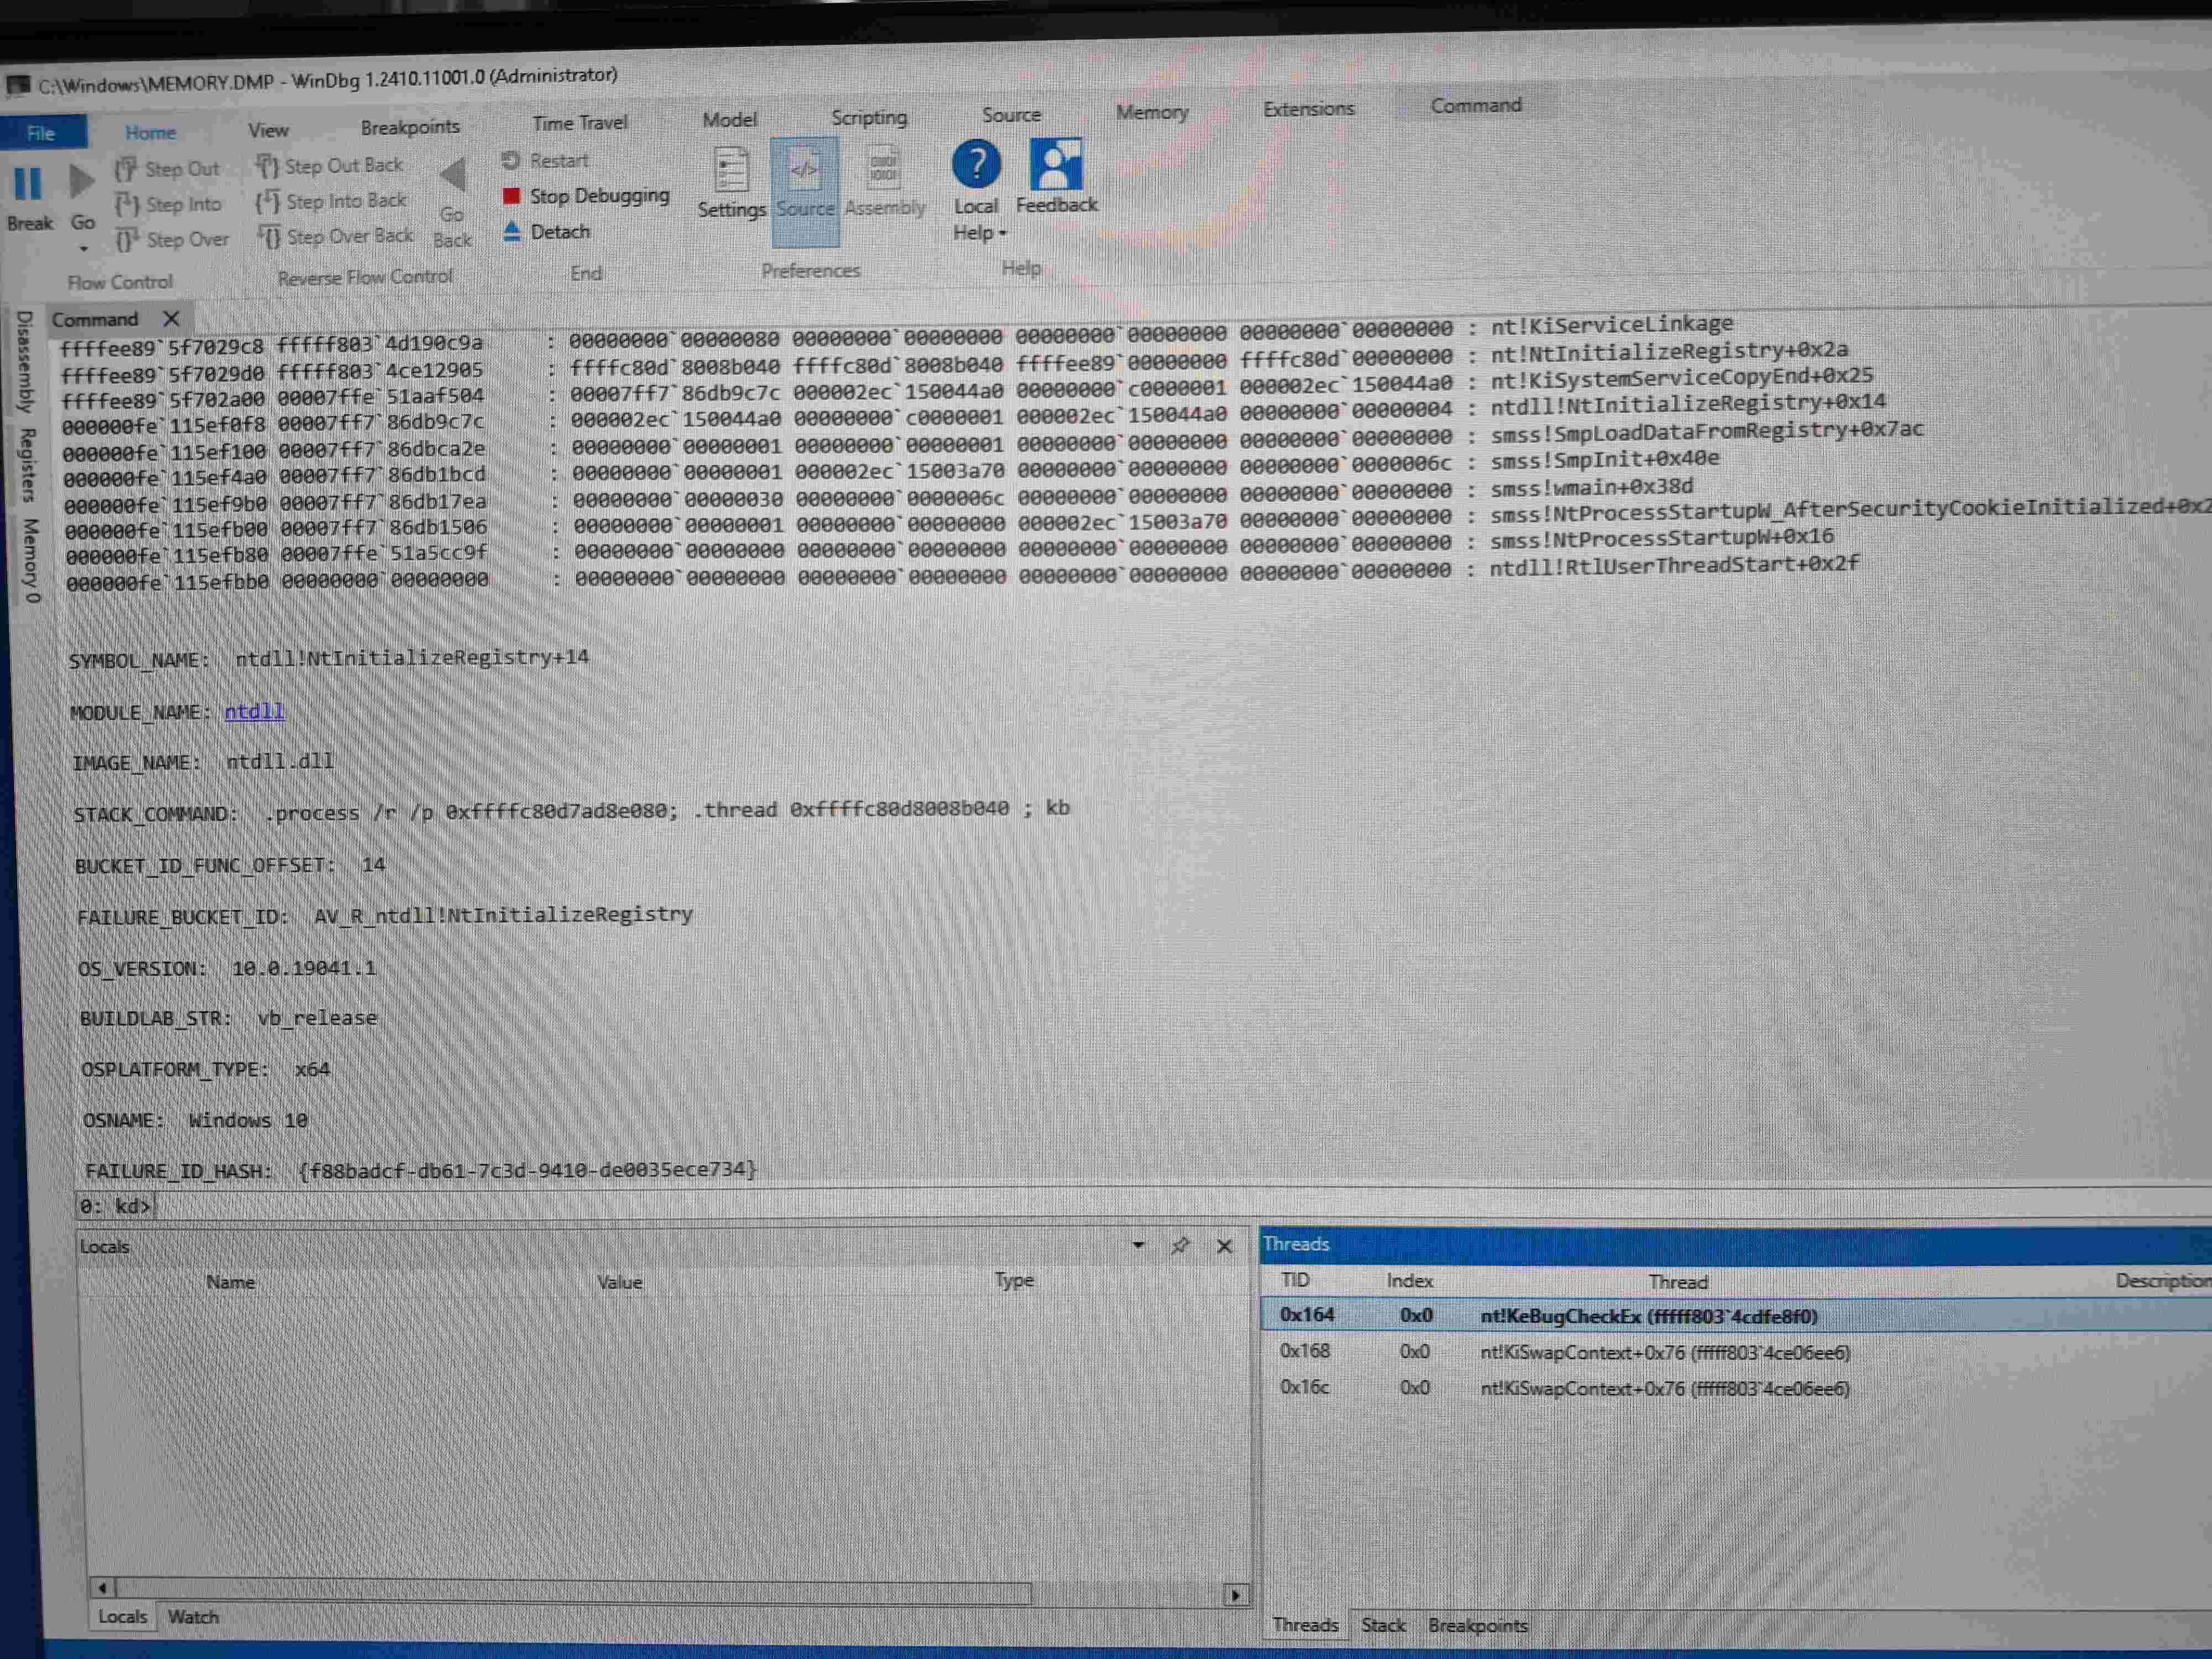Click Locals scrollbar right arrow
Screen dimensions: 2212x1659
[x=1235, y=1595]
